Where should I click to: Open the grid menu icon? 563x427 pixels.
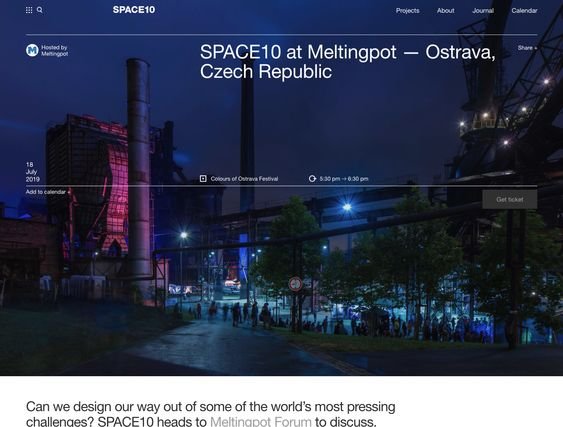click(29, 10)
